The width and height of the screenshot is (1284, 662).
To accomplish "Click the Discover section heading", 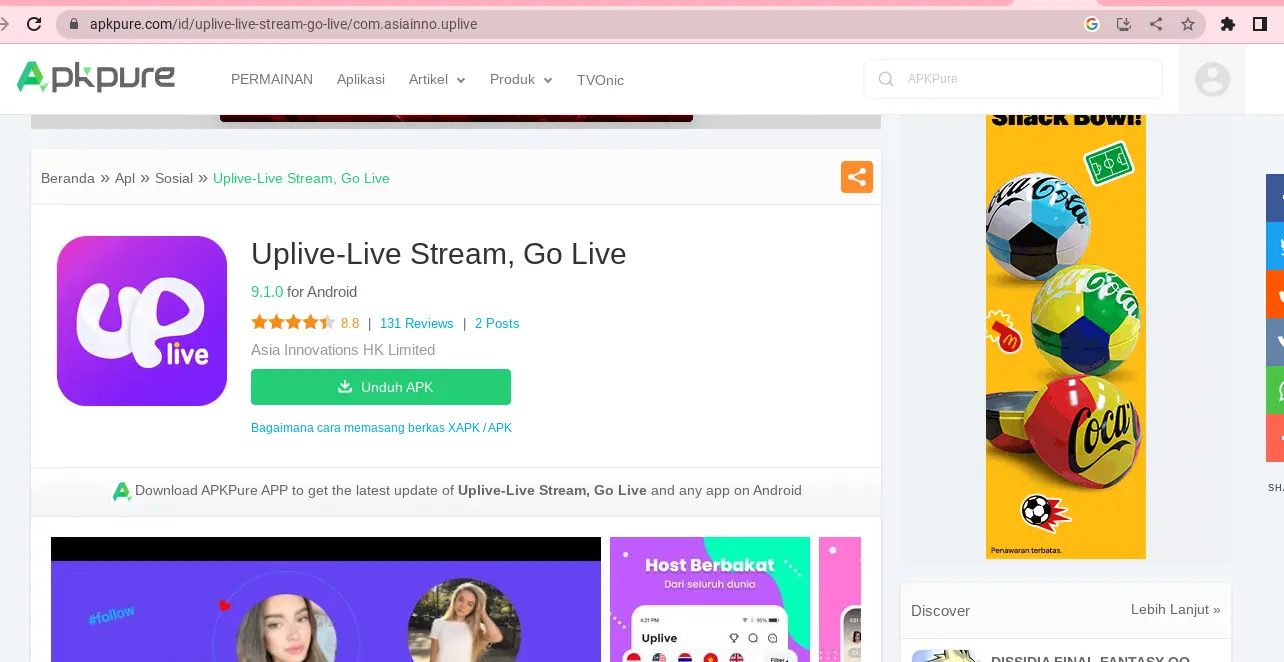I will pos(940,611).
